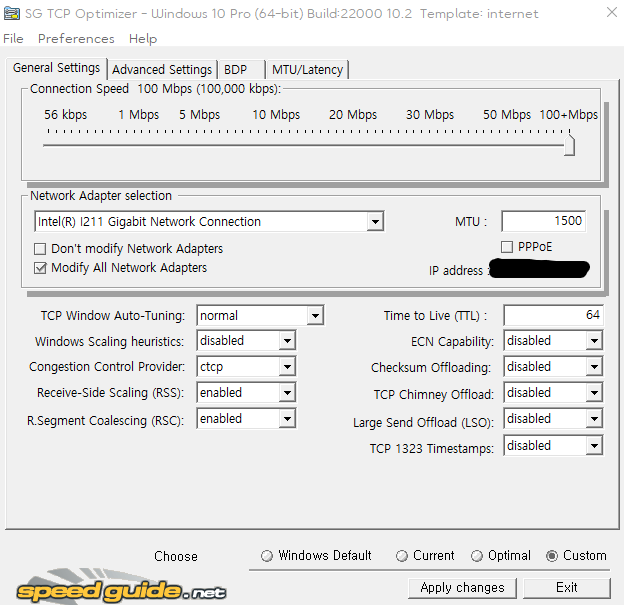Click the 20 Mbps speed label
Viewport: 624px width, 605px height.
[x=353, y=115]
